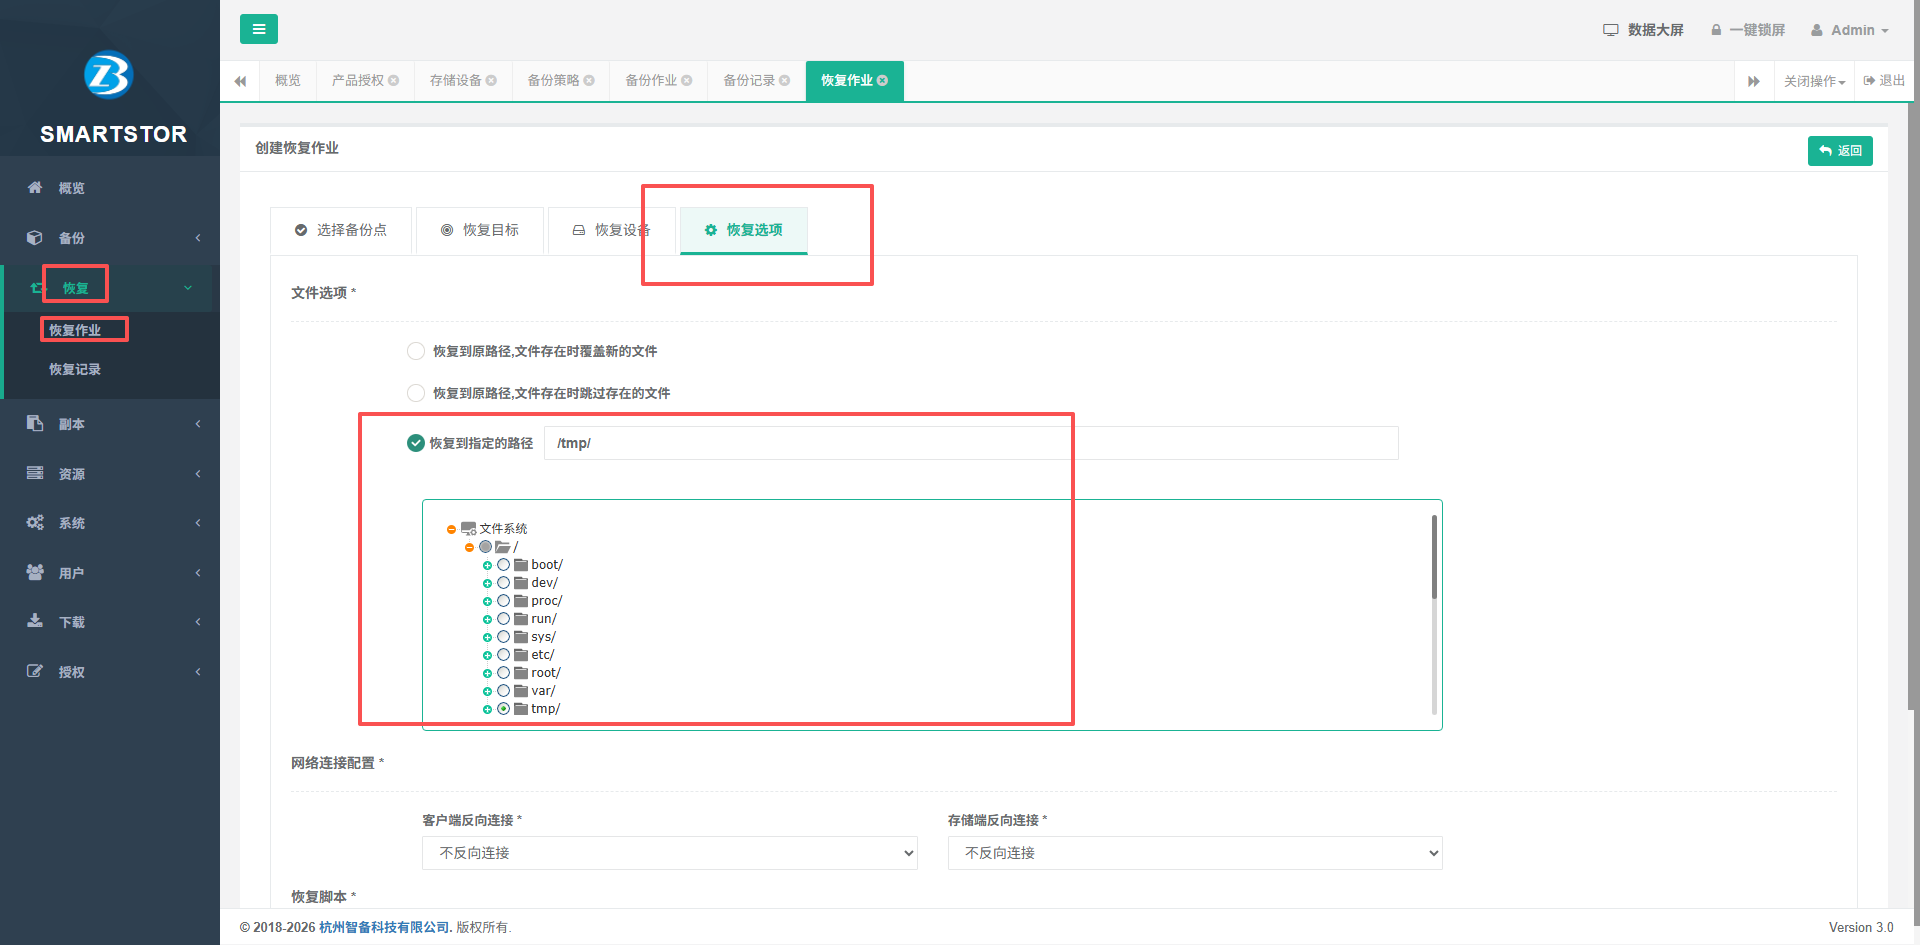
Task: Close the 产品授权 tab
Action: coord(394,81)
